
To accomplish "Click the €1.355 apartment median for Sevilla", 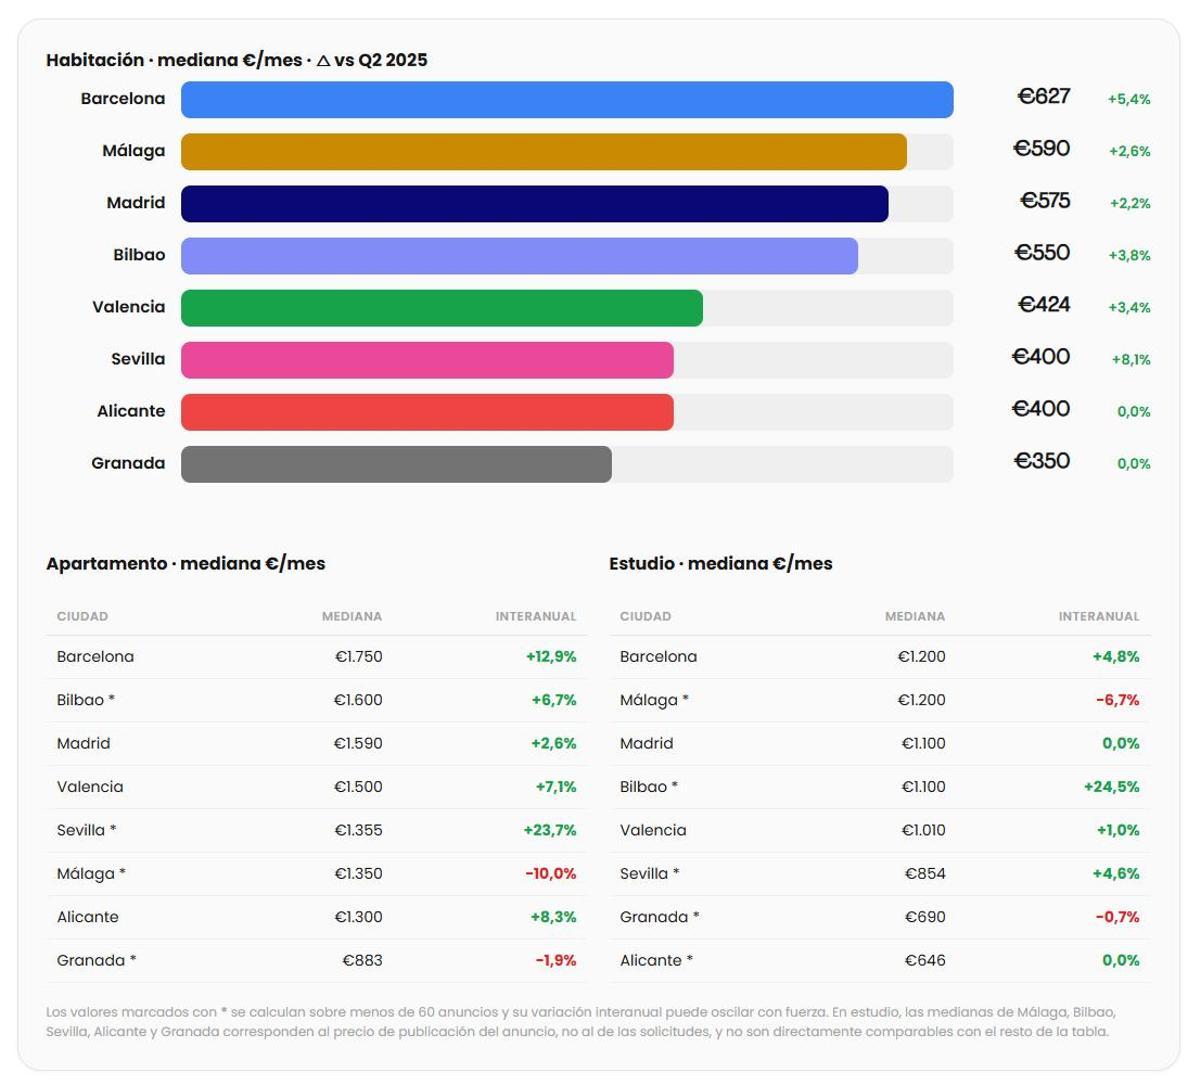I will click(x=358, y=830).
